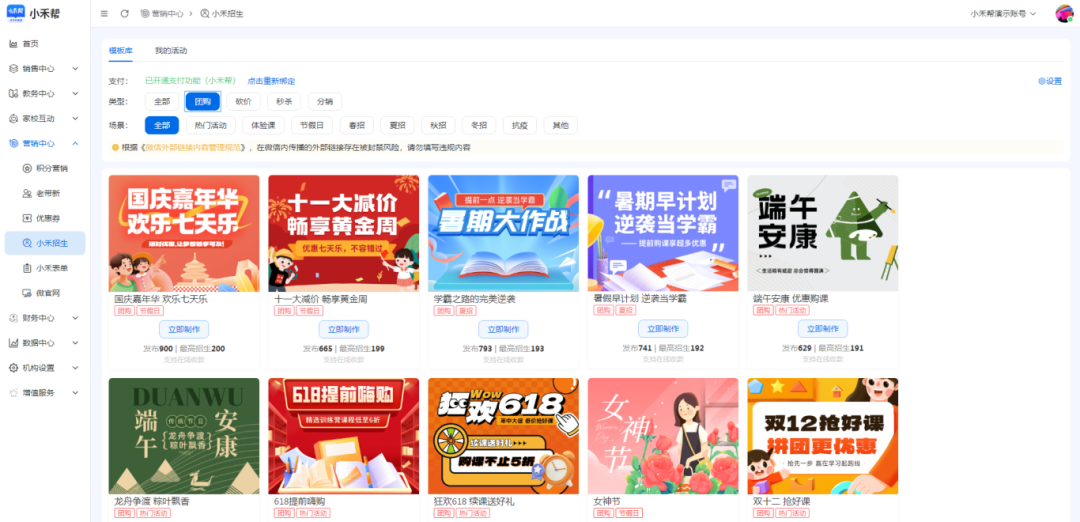Open the user avatar menu
The width and height of the screenshot is (1080, 522).
tap(1064, 14)
